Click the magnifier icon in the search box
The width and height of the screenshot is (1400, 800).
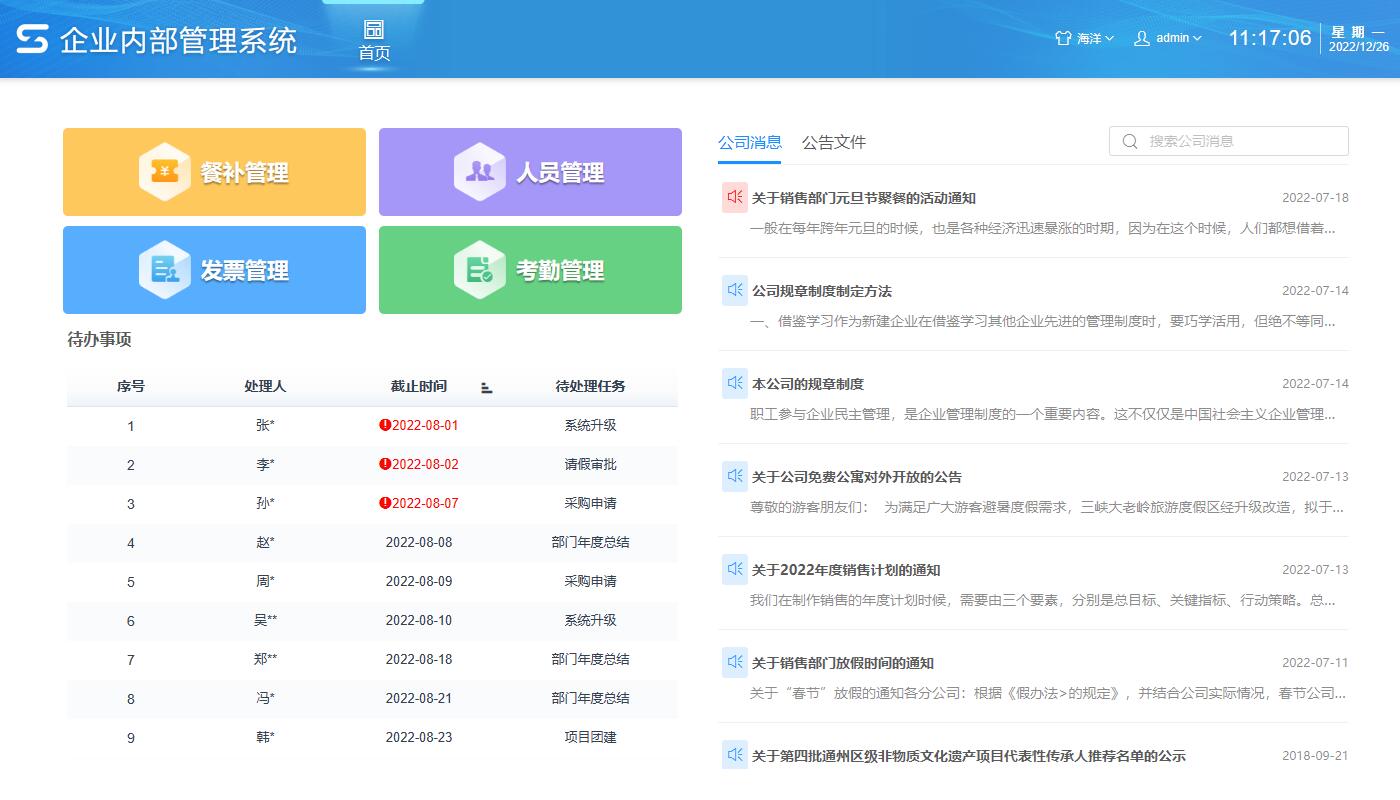point(1129,141)
